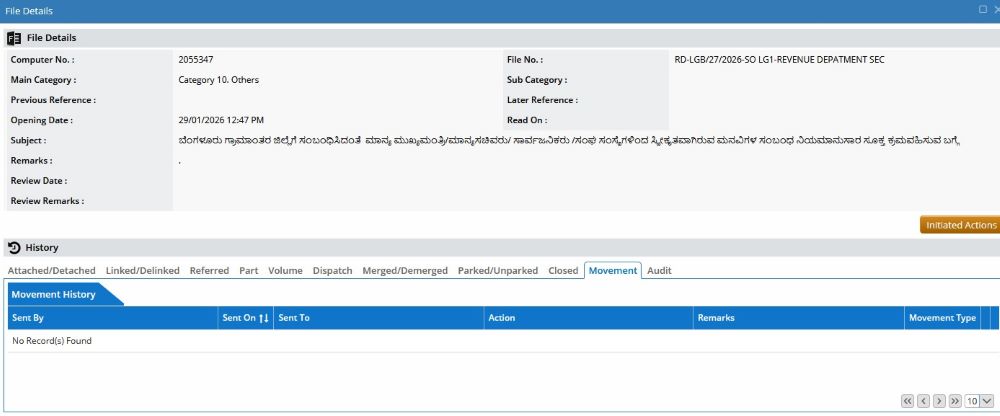Go to previous page of results
1000x416 pixels.
pyautogui.click(x=924, y=401)
